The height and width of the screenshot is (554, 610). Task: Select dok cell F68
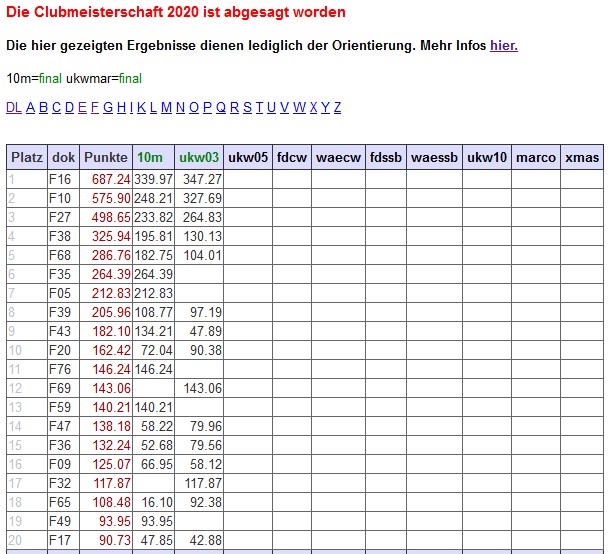[63, 255]
